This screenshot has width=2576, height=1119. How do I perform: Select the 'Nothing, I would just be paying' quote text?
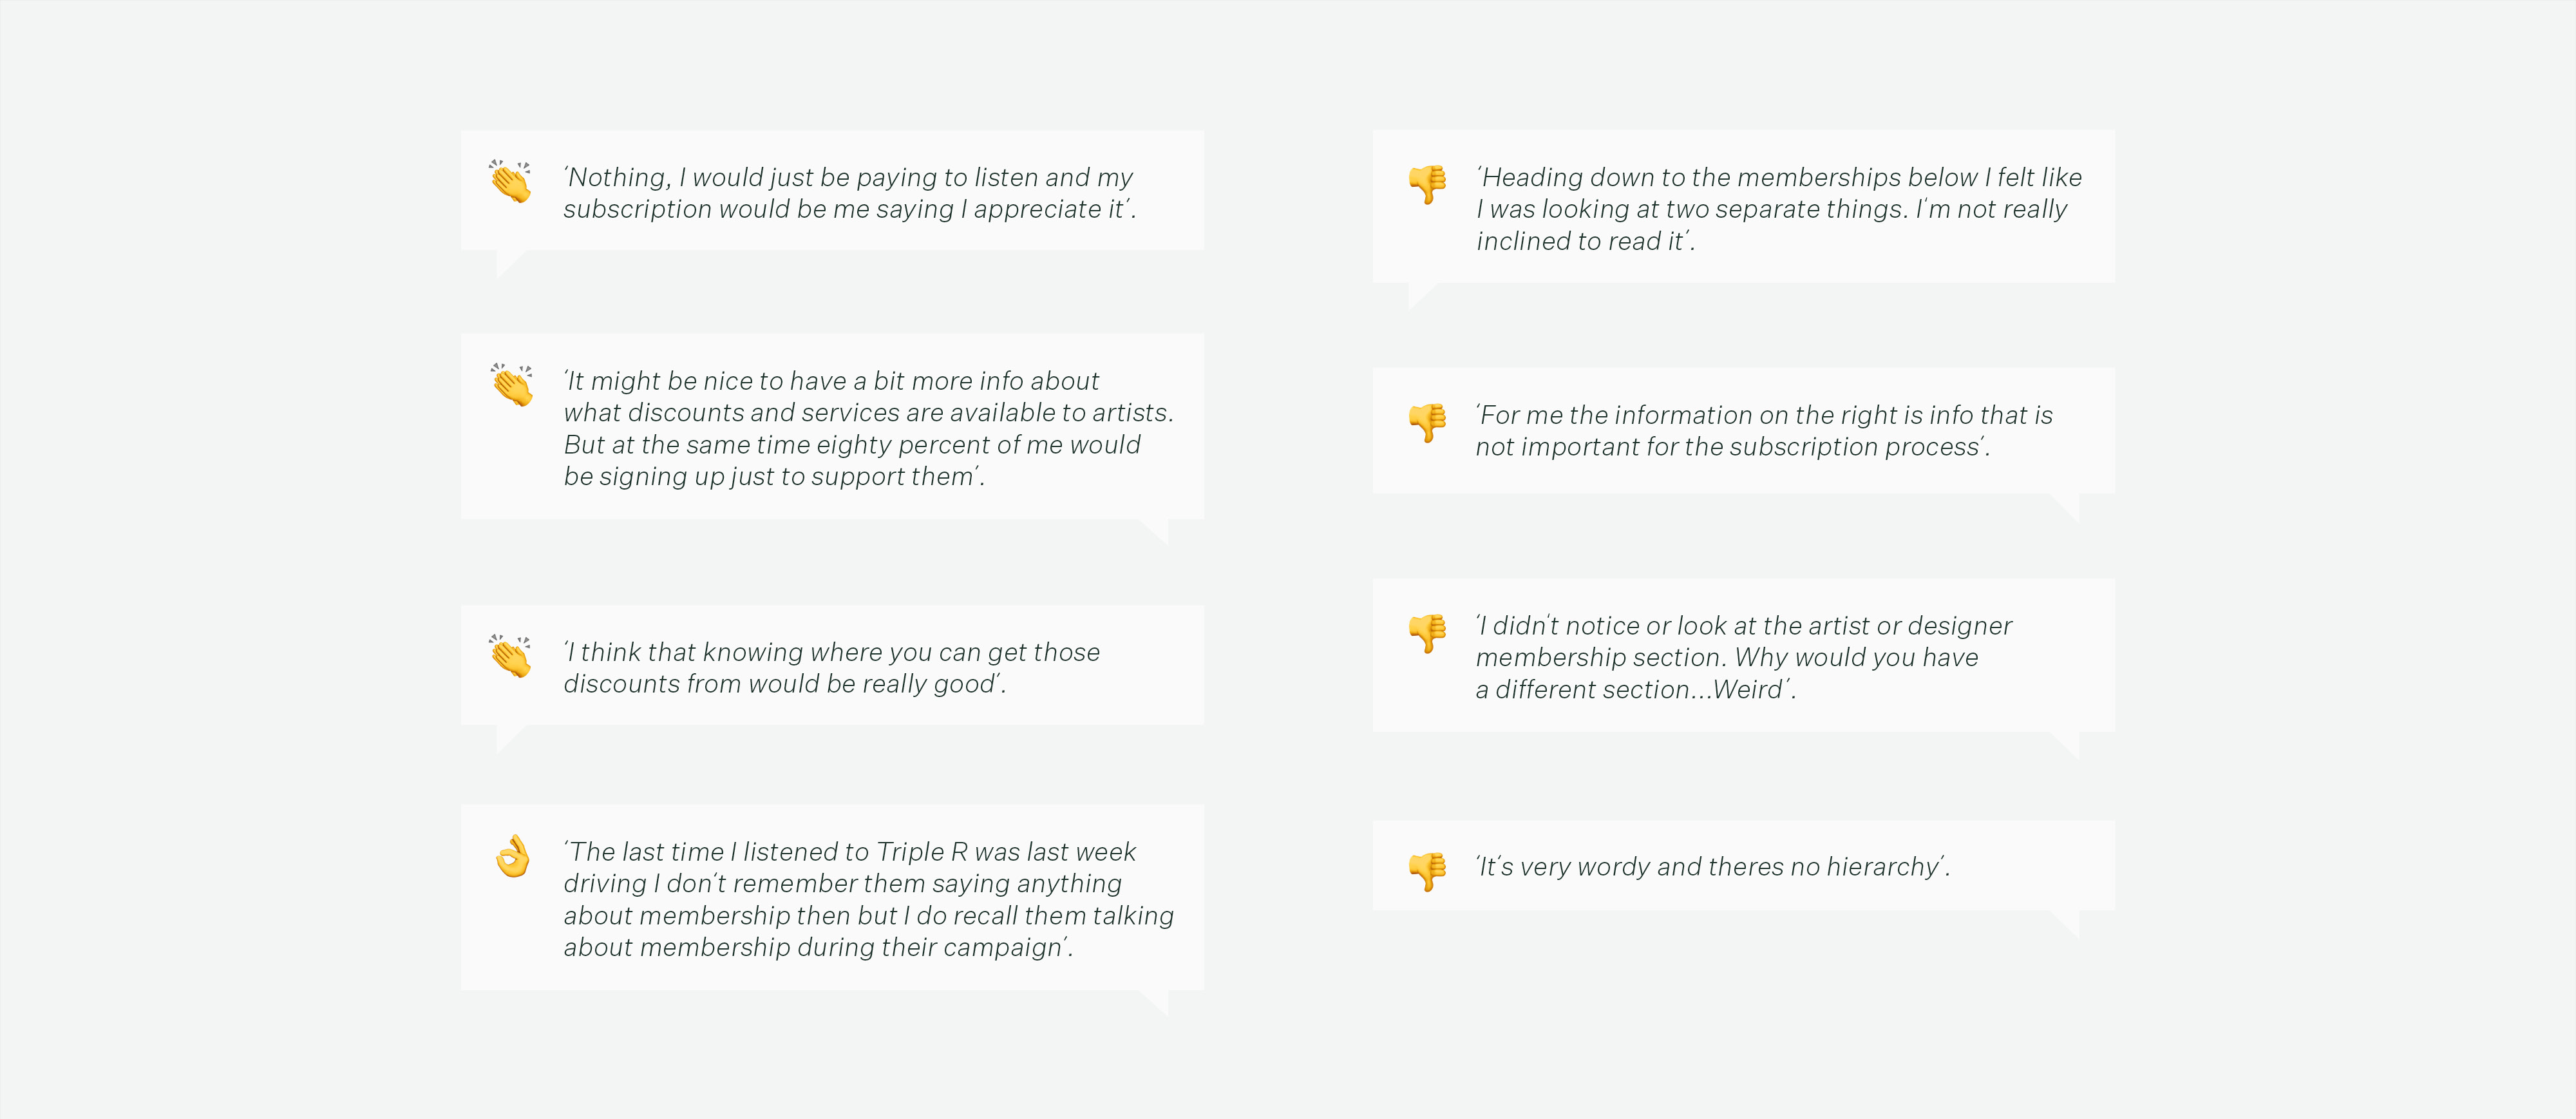pyautogui.click(x=849, y=193)
